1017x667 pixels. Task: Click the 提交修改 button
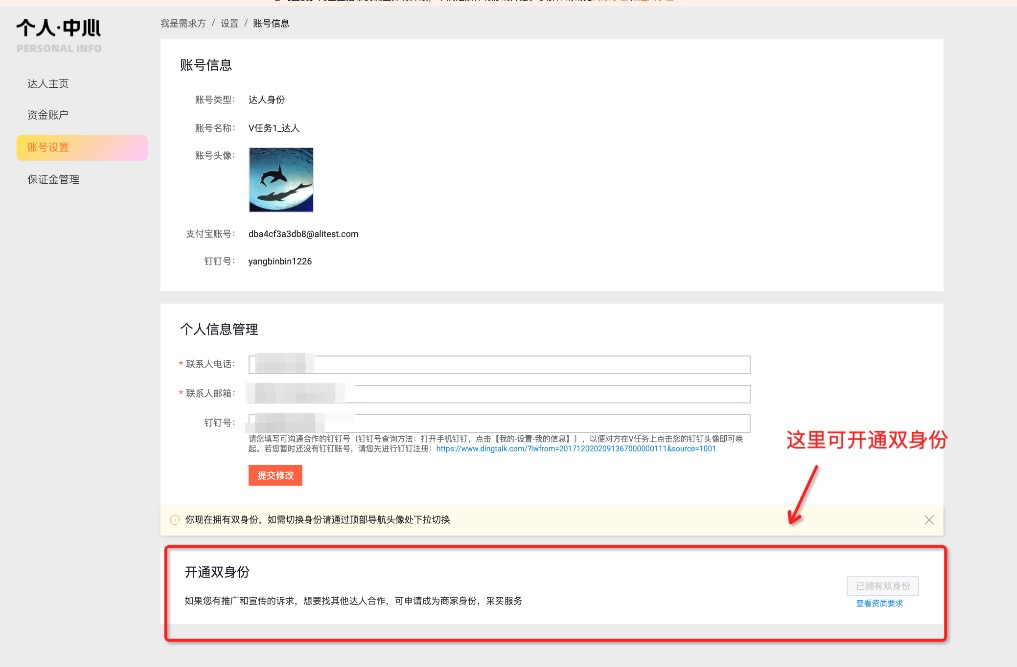coord(275,476)
